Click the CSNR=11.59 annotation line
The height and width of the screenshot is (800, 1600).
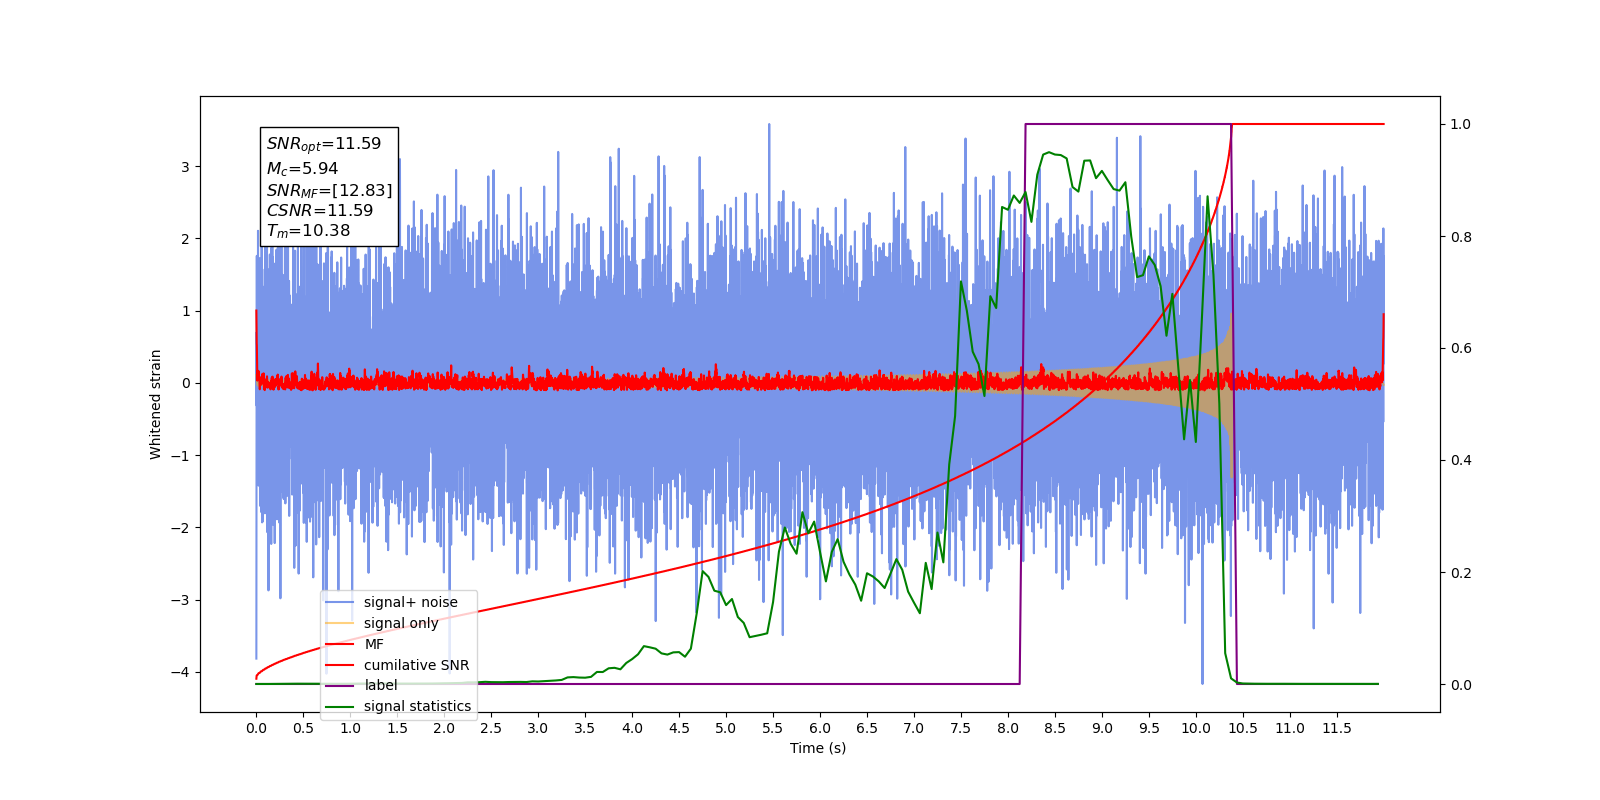[319, 211]
